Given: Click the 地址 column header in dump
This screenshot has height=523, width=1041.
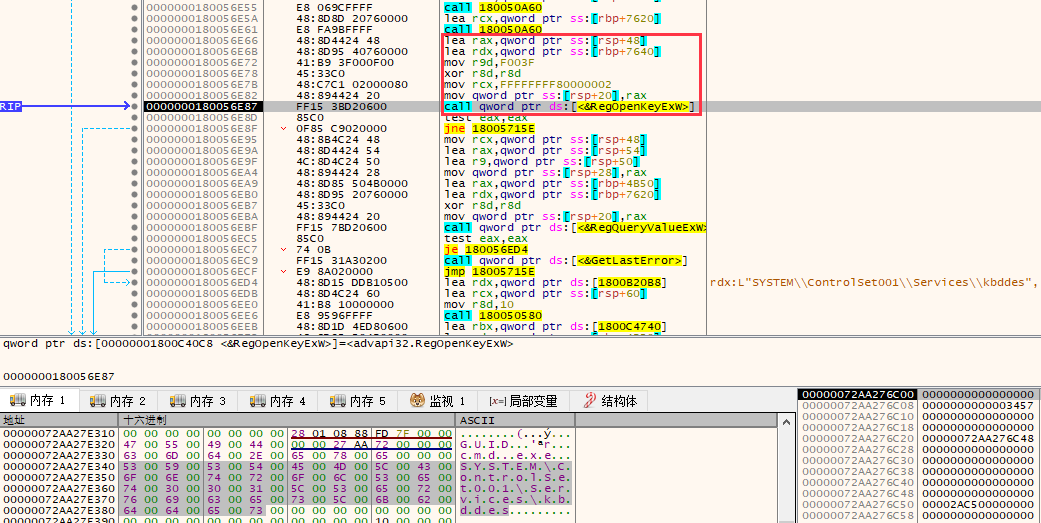Looking at the screenshot, I should [x=58, y=420].
